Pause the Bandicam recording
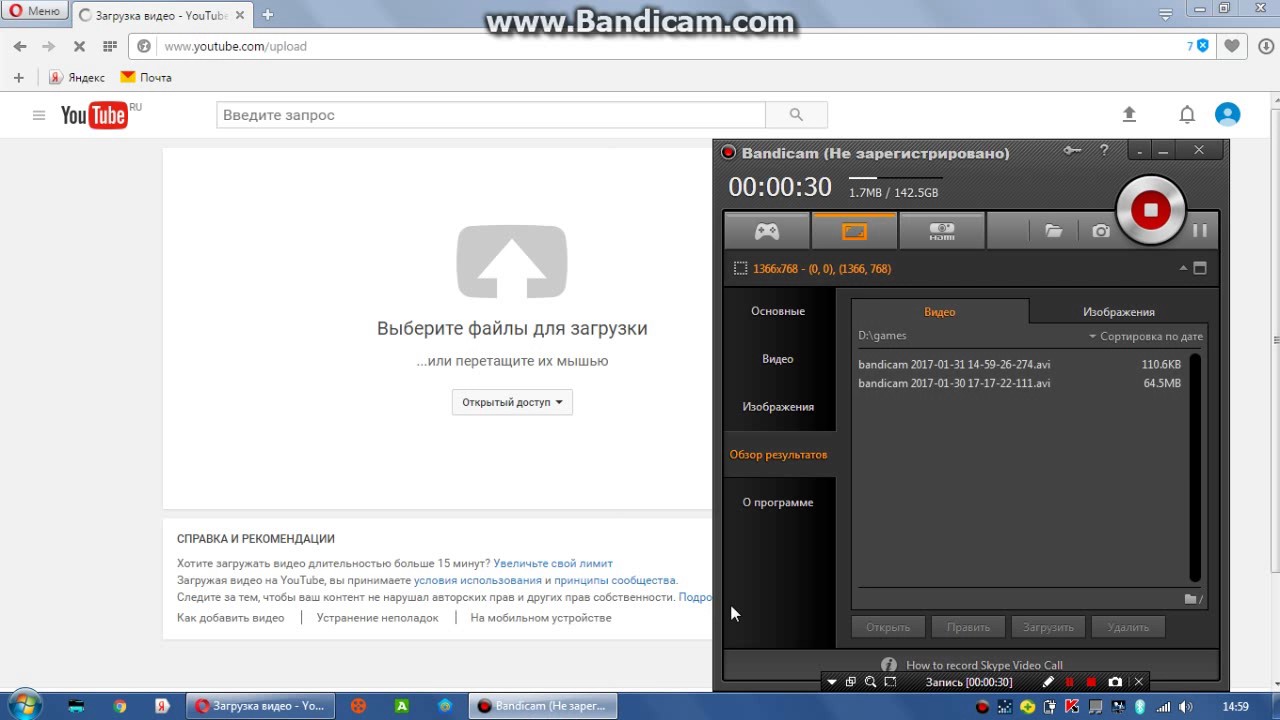 1199,231
